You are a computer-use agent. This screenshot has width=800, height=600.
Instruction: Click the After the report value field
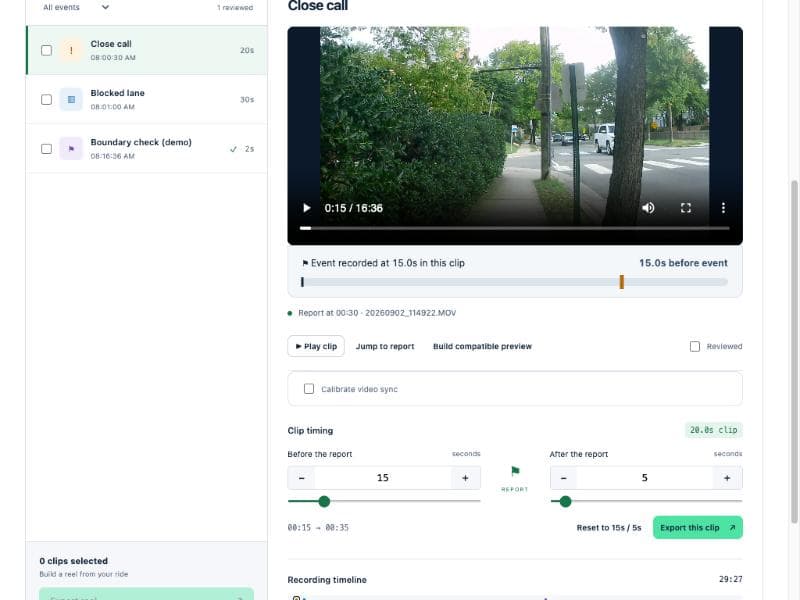click(x=644, y=478)
